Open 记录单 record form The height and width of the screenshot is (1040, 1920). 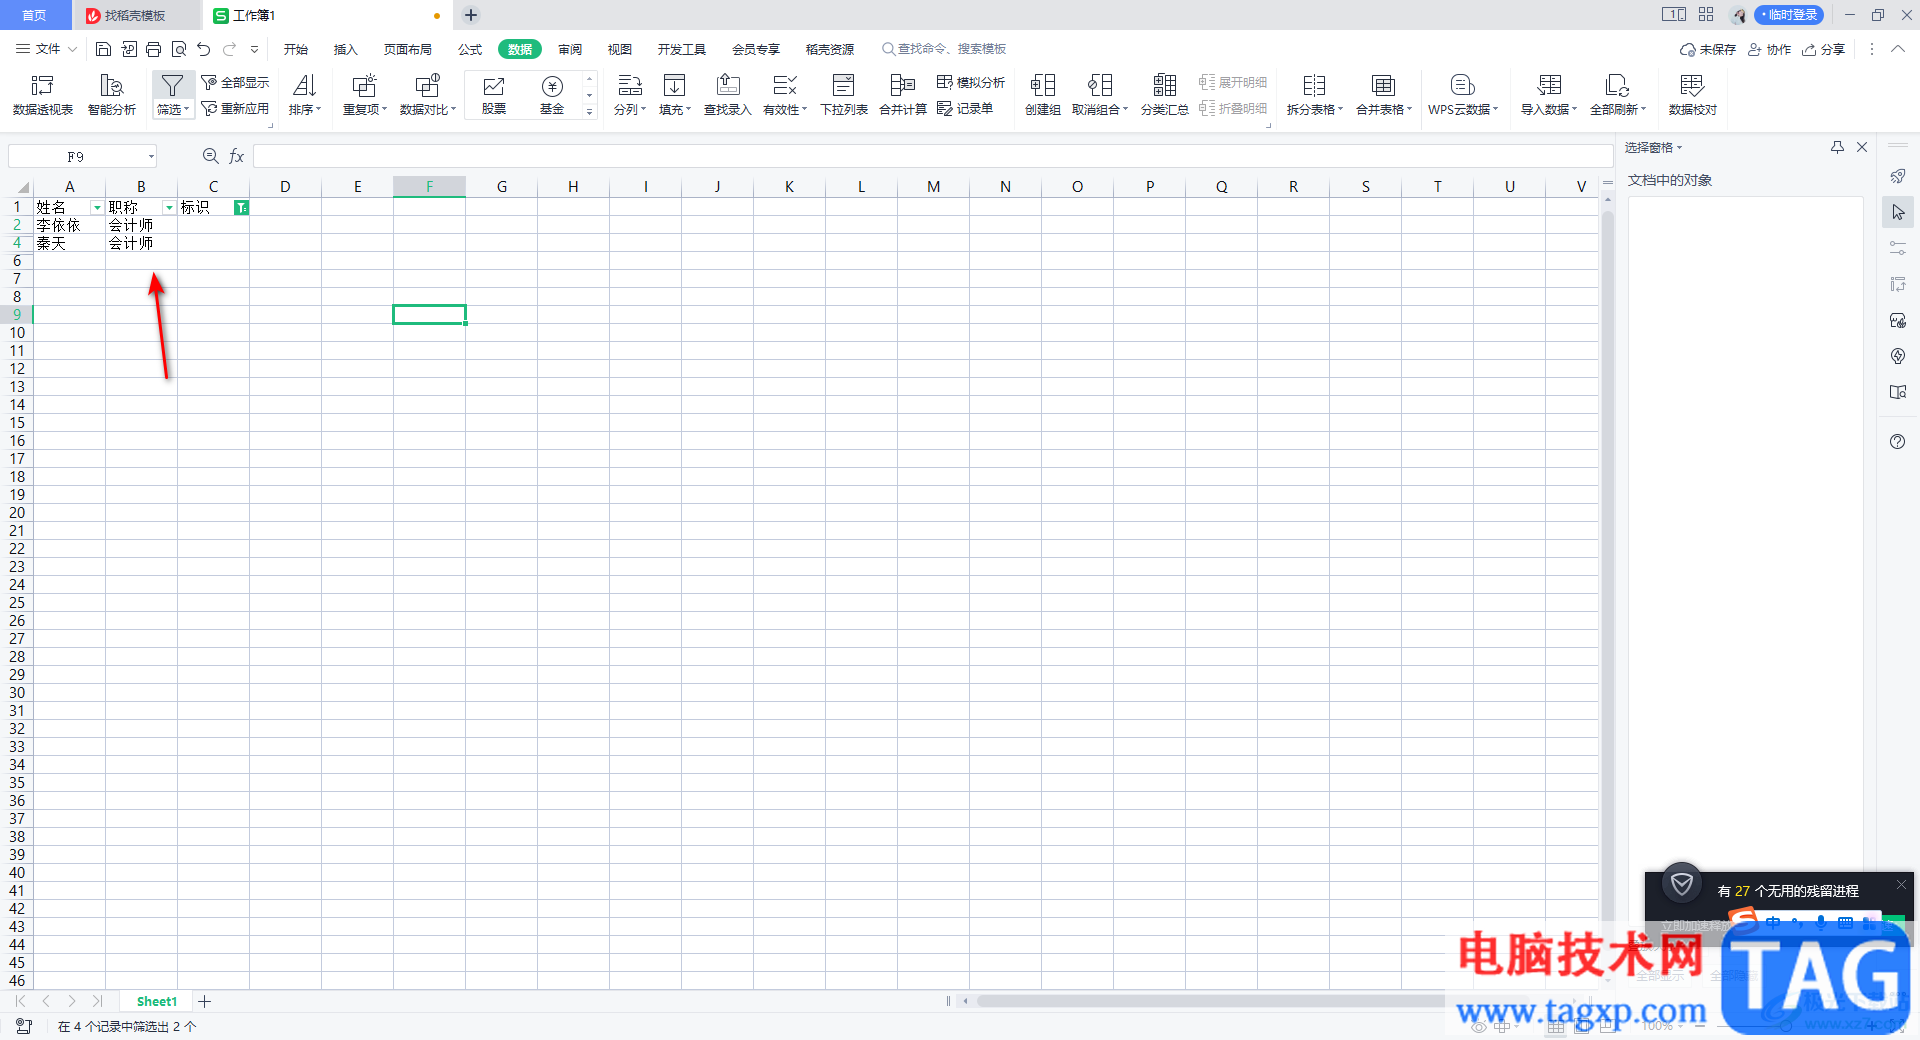[x=965, y=108]
